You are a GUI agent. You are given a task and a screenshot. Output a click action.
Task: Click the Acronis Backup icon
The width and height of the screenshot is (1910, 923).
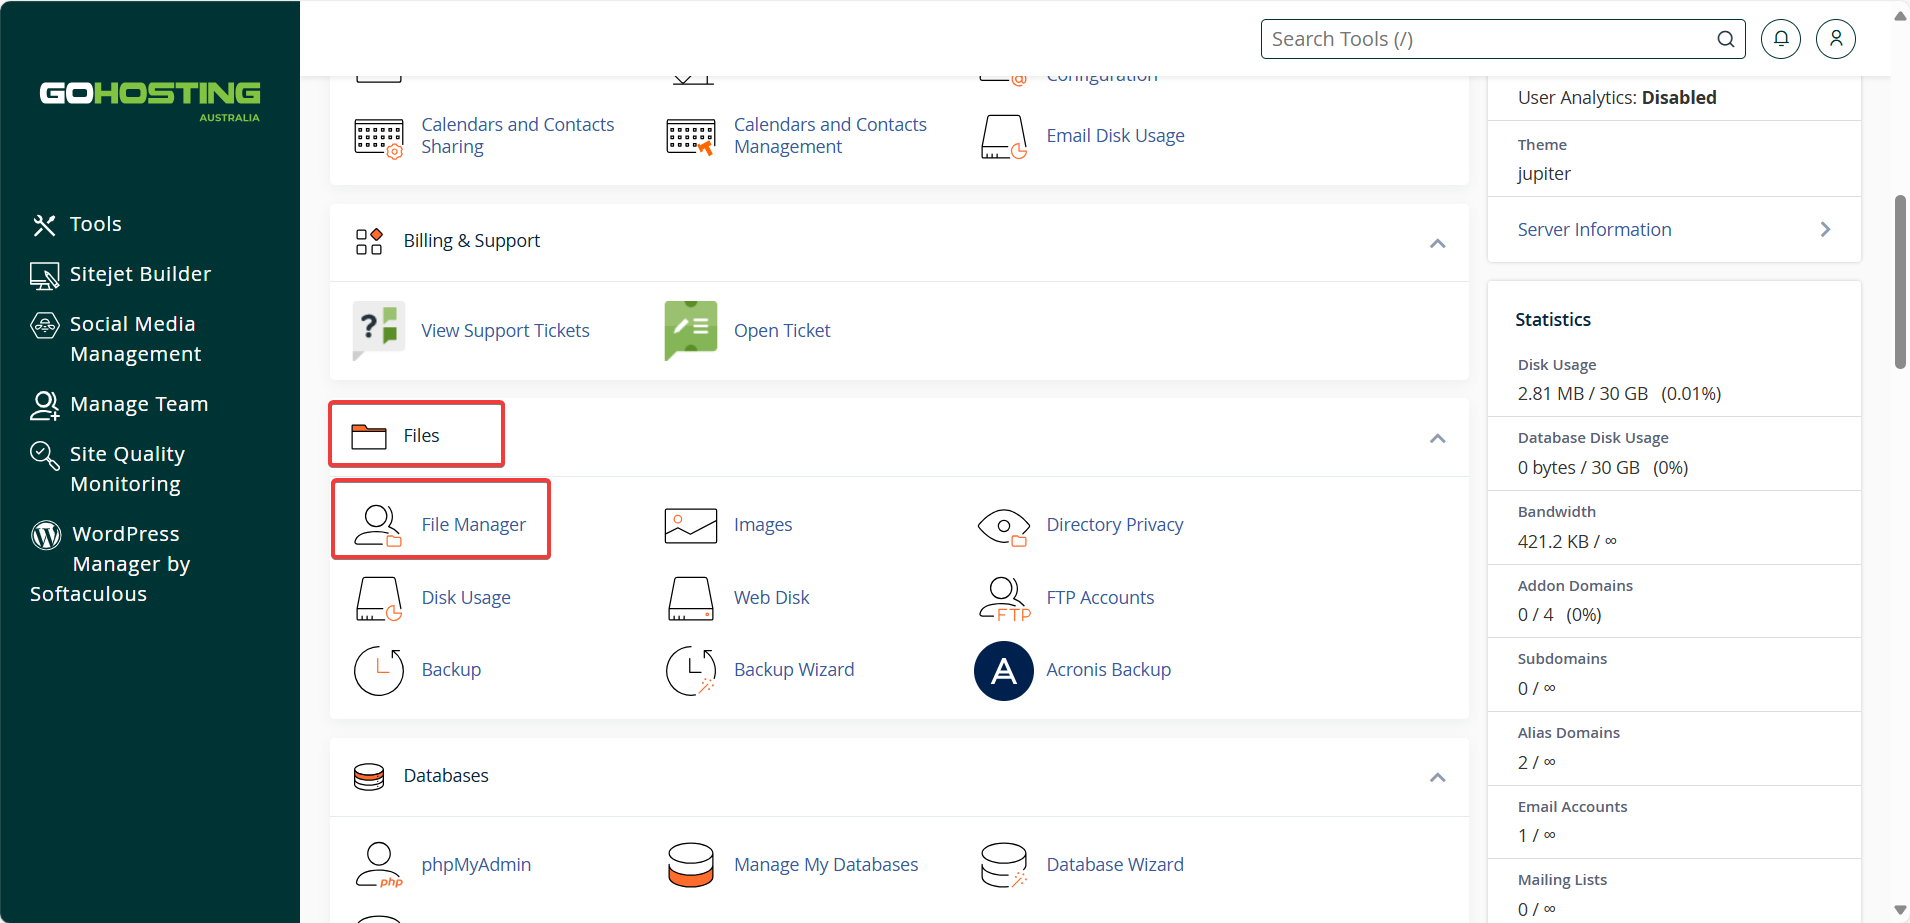(1003, 670)
